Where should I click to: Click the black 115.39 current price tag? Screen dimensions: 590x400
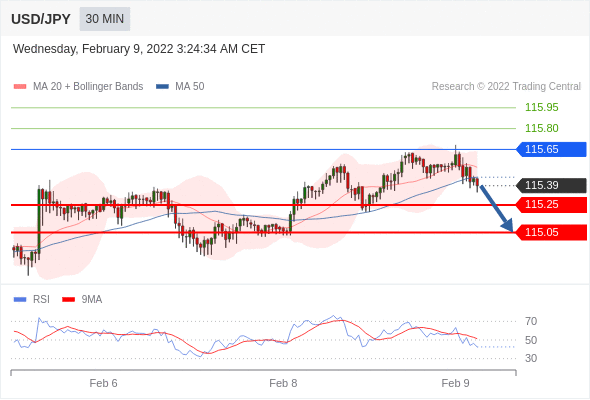tap(551, 186)
